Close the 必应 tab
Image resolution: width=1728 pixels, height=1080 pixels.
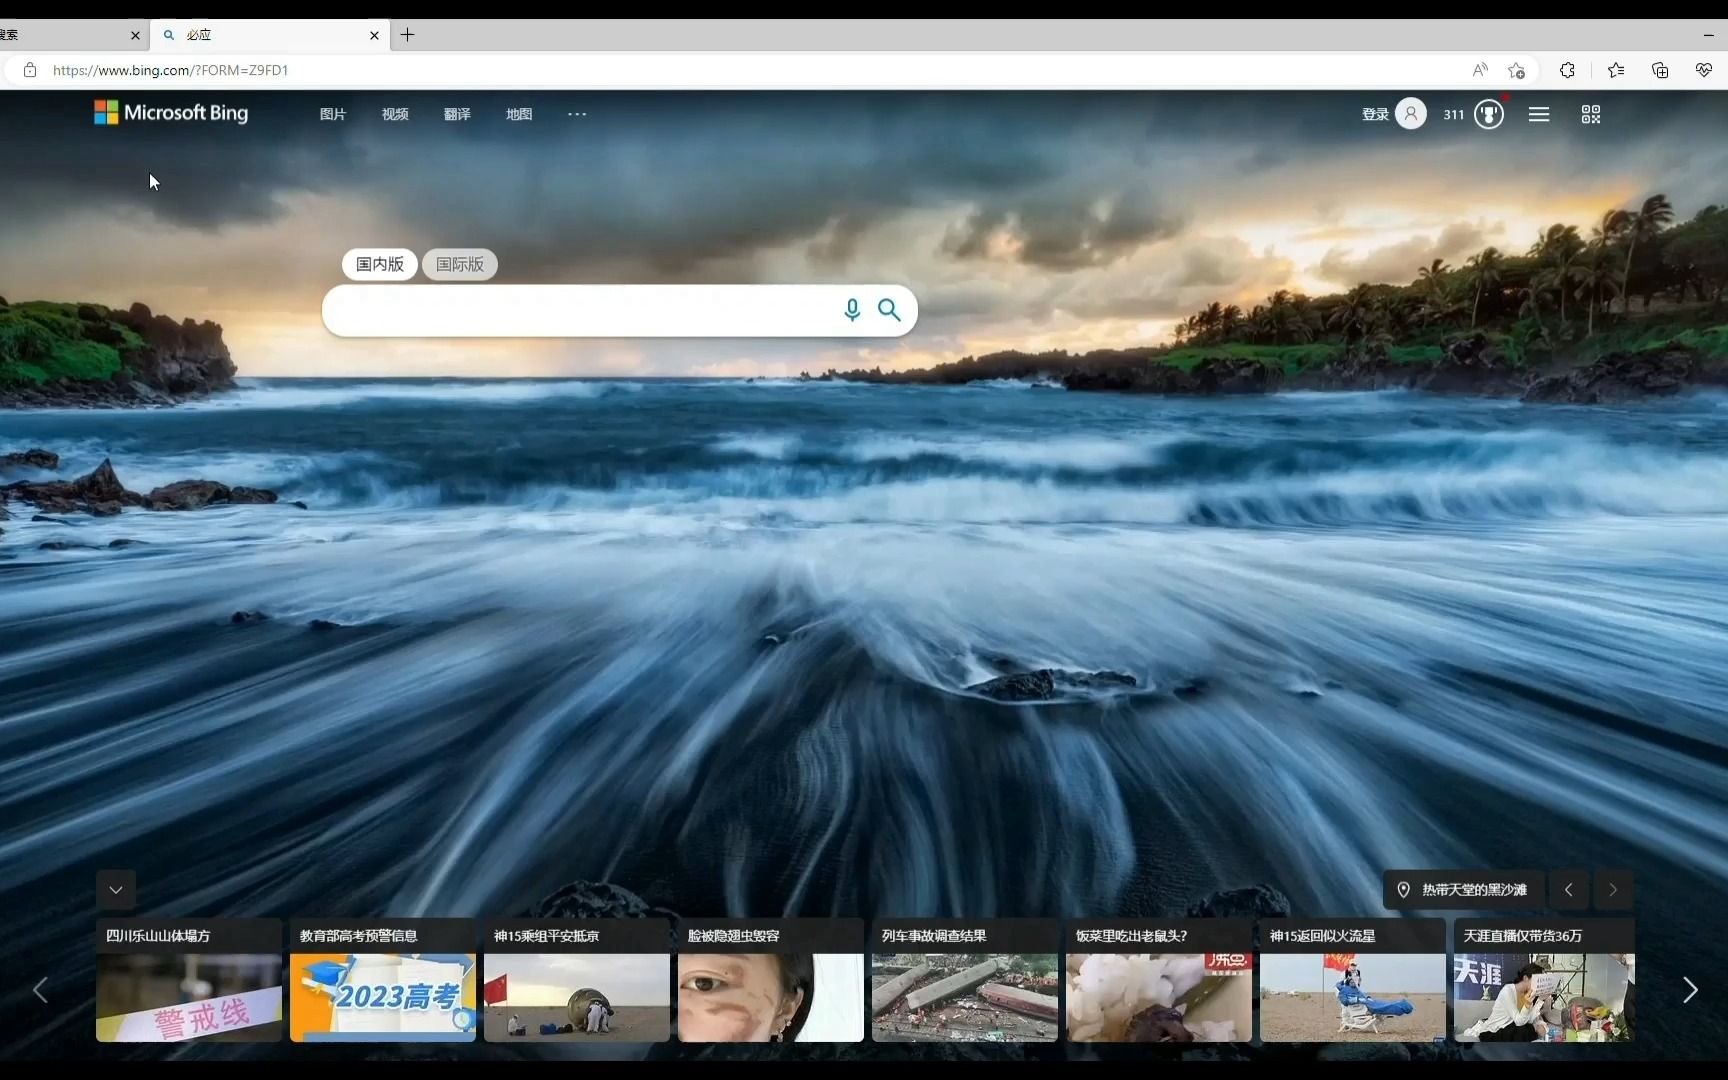tap(374, 35)
